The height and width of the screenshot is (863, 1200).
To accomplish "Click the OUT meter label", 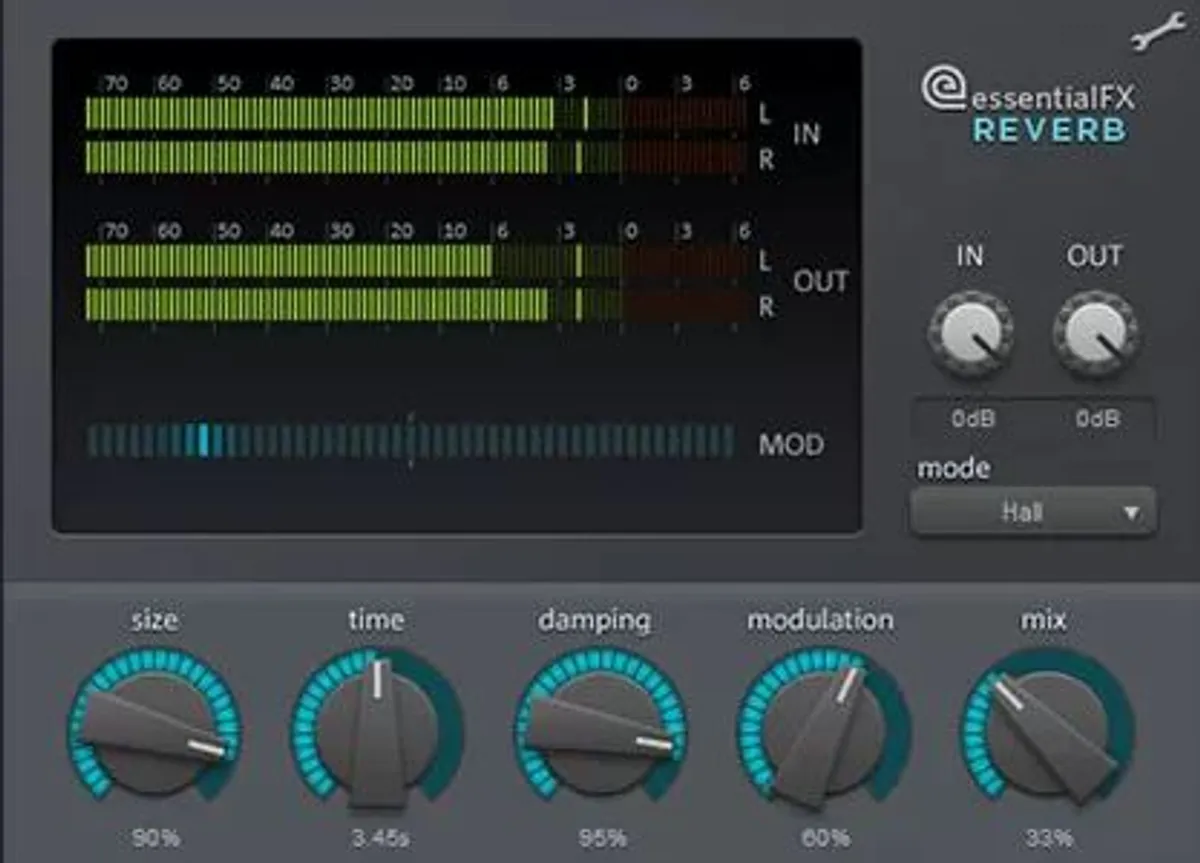I will point(822,281).
